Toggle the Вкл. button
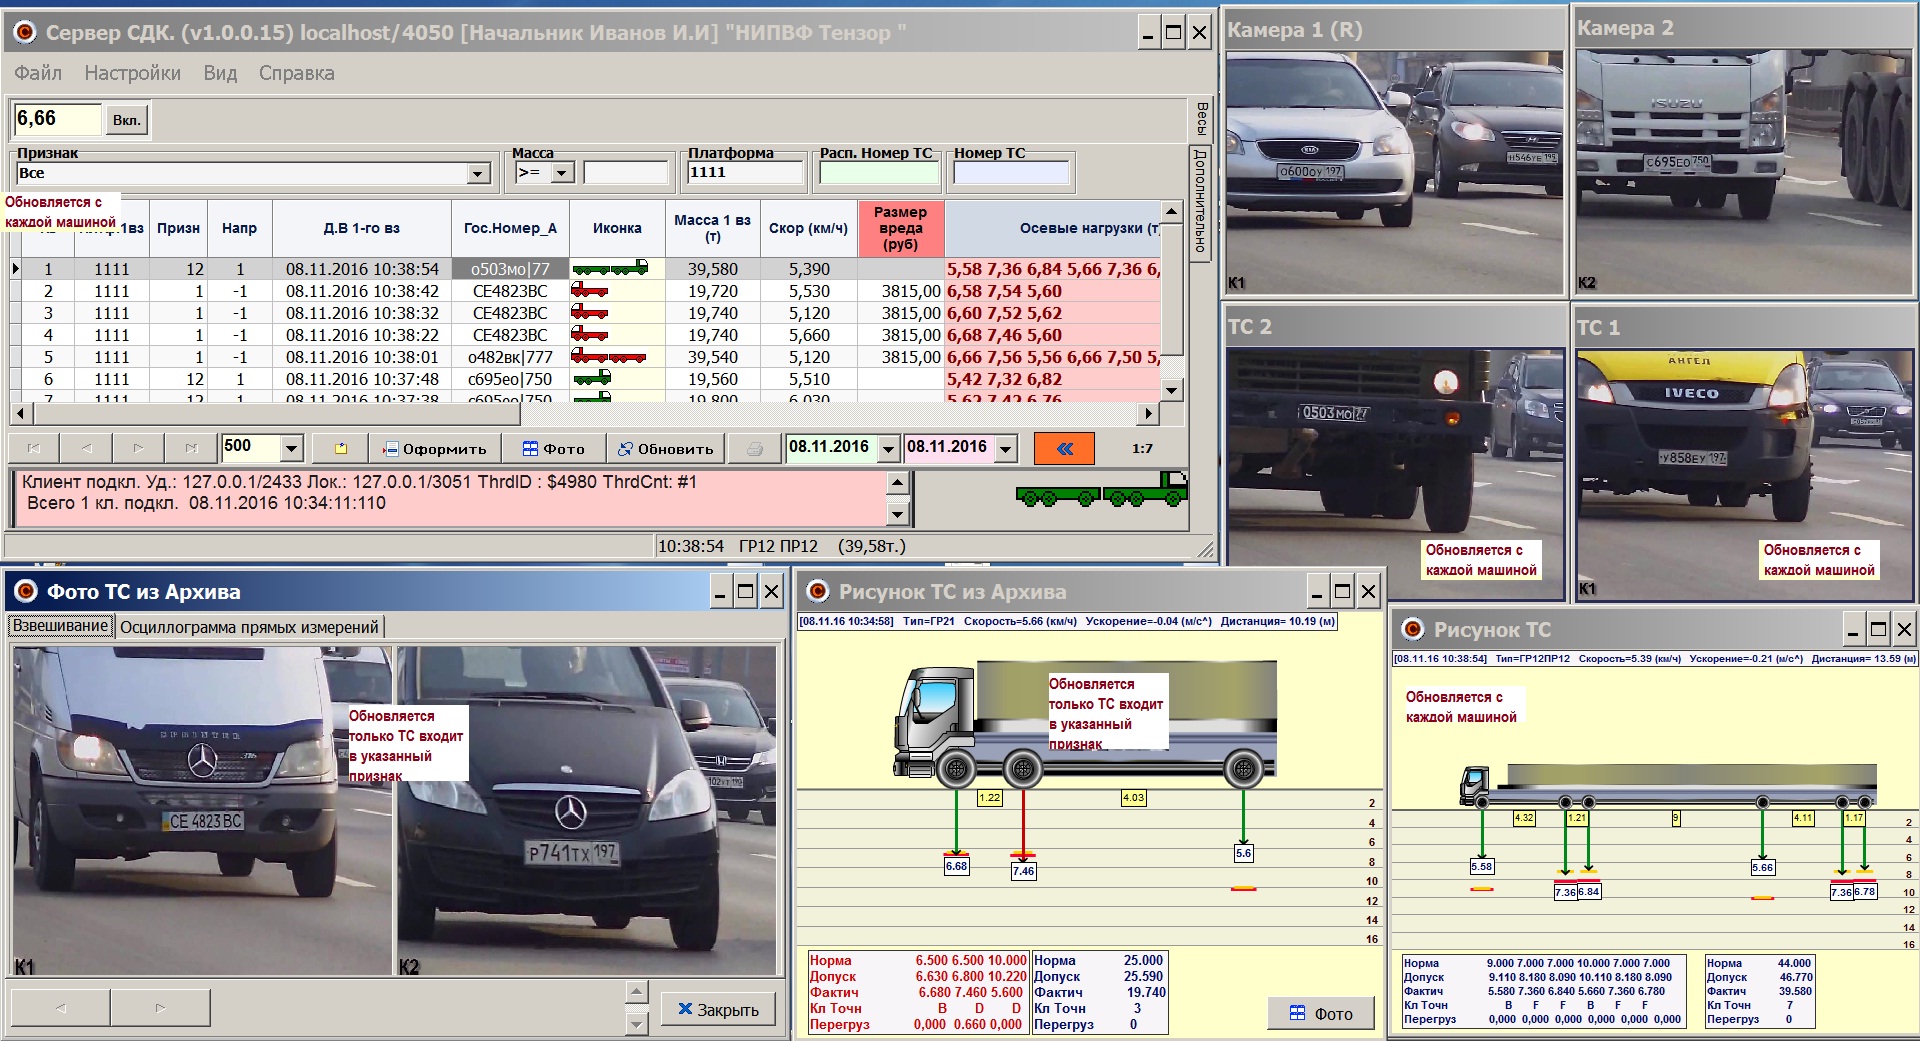Screen dimensions: 1920x1041 (126, 120)
